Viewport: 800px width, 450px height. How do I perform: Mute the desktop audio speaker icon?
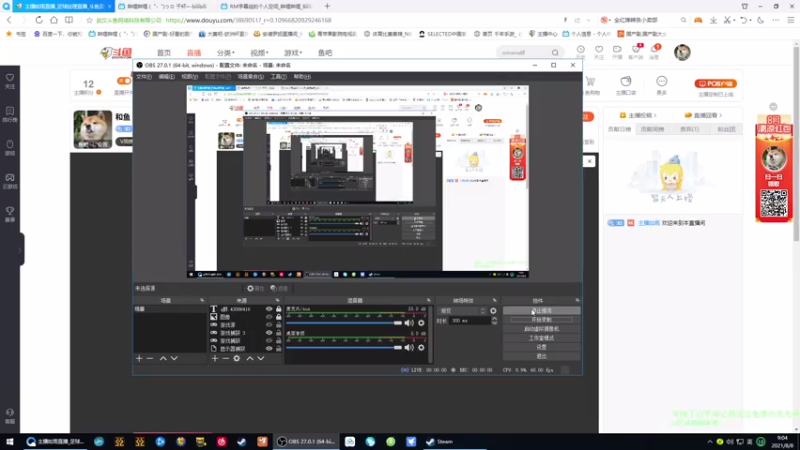click(x=409, y=347)
